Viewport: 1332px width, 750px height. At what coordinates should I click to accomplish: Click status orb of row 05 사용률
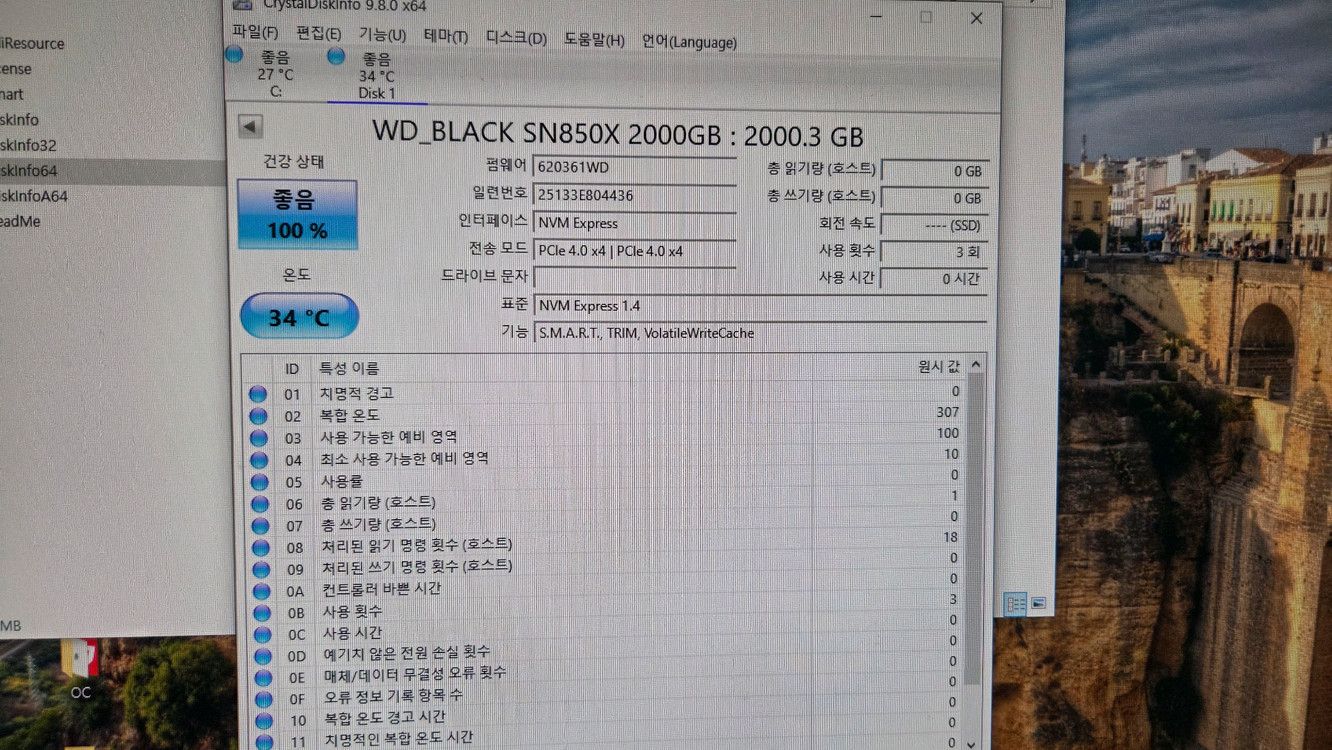pos(260,482)
